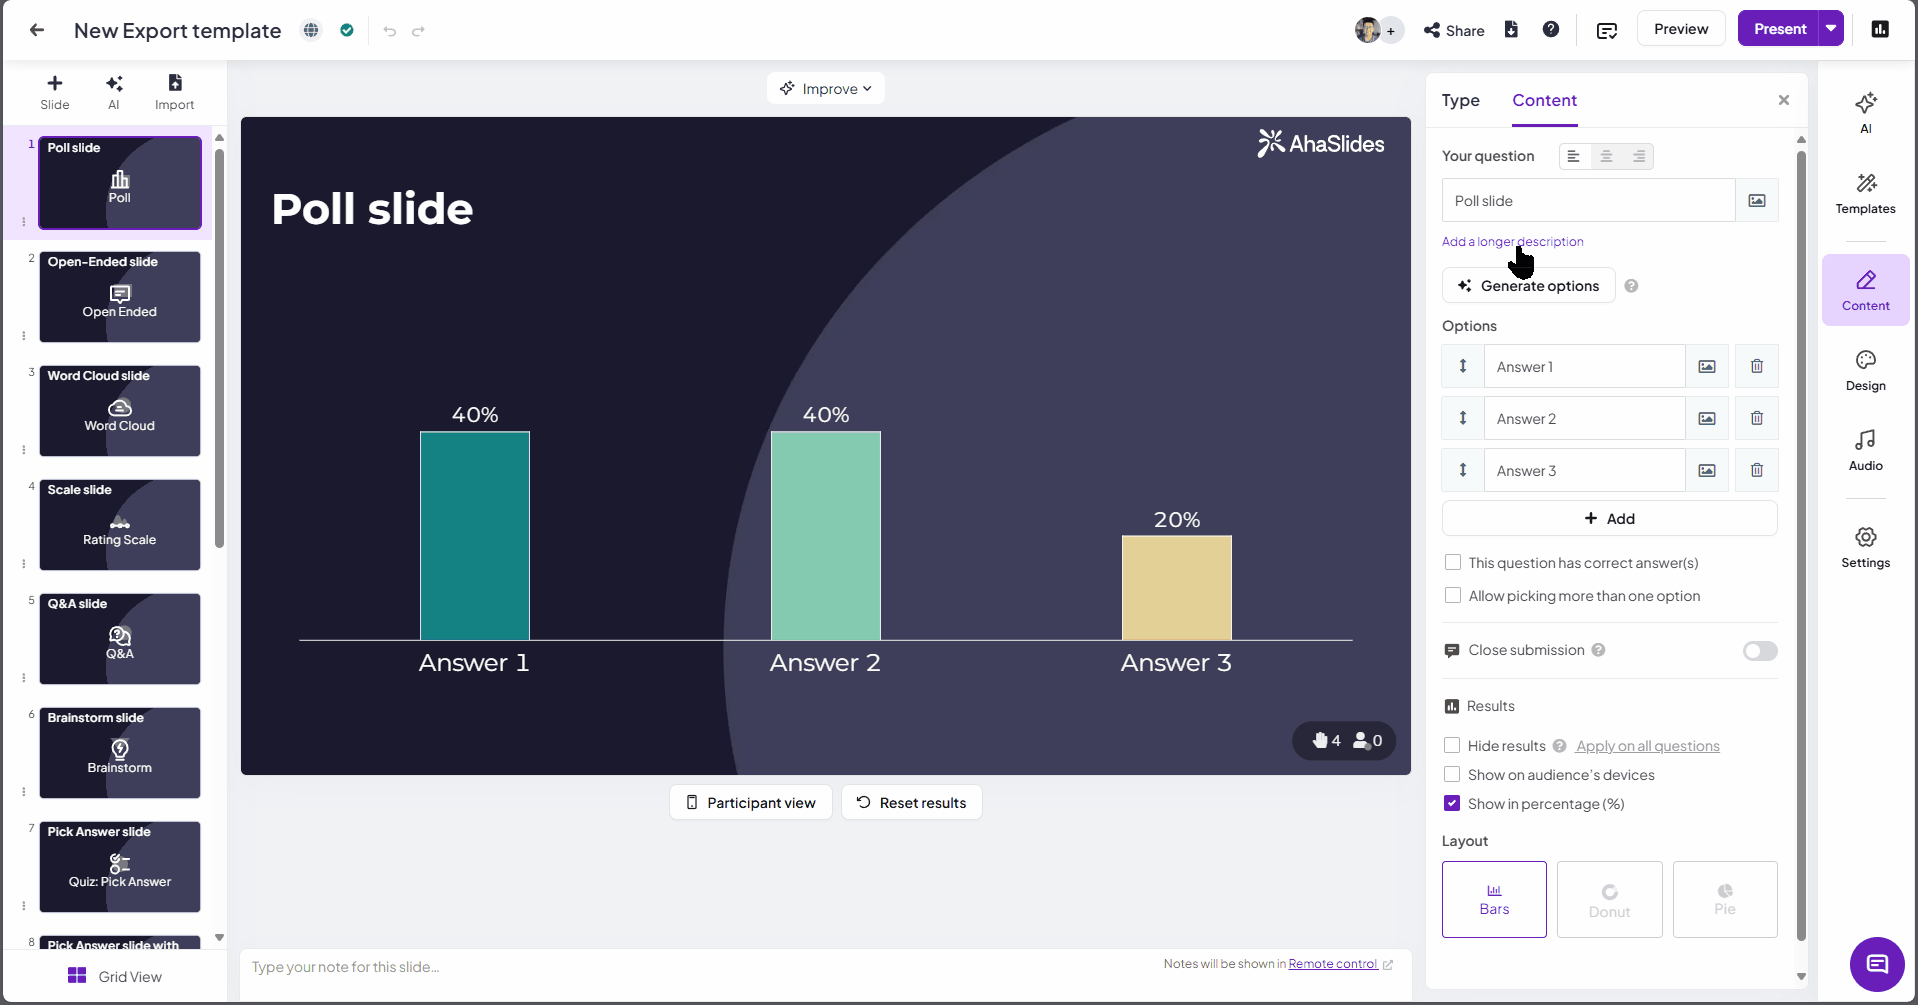Viewport: 1918px width, 1005px height.
Task: Open the chat support bubble
Action: [1878, 964]
